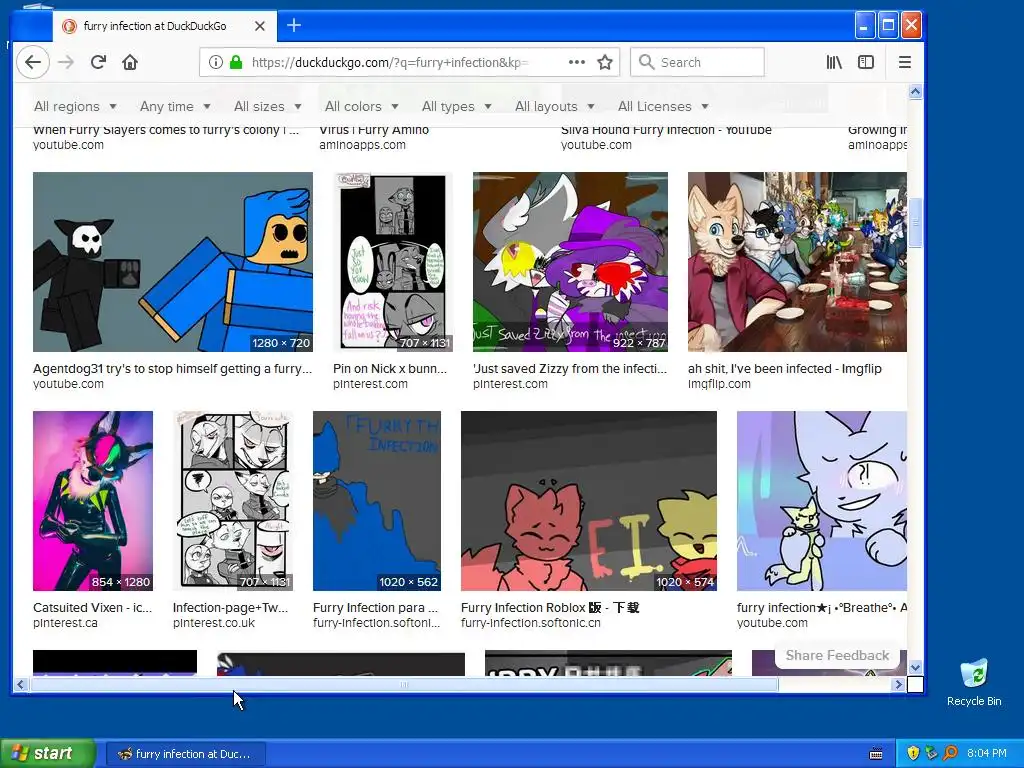Click the magnifier tray icon
1024x768 pixels.
pyautogui.click(x=950, y=753)
